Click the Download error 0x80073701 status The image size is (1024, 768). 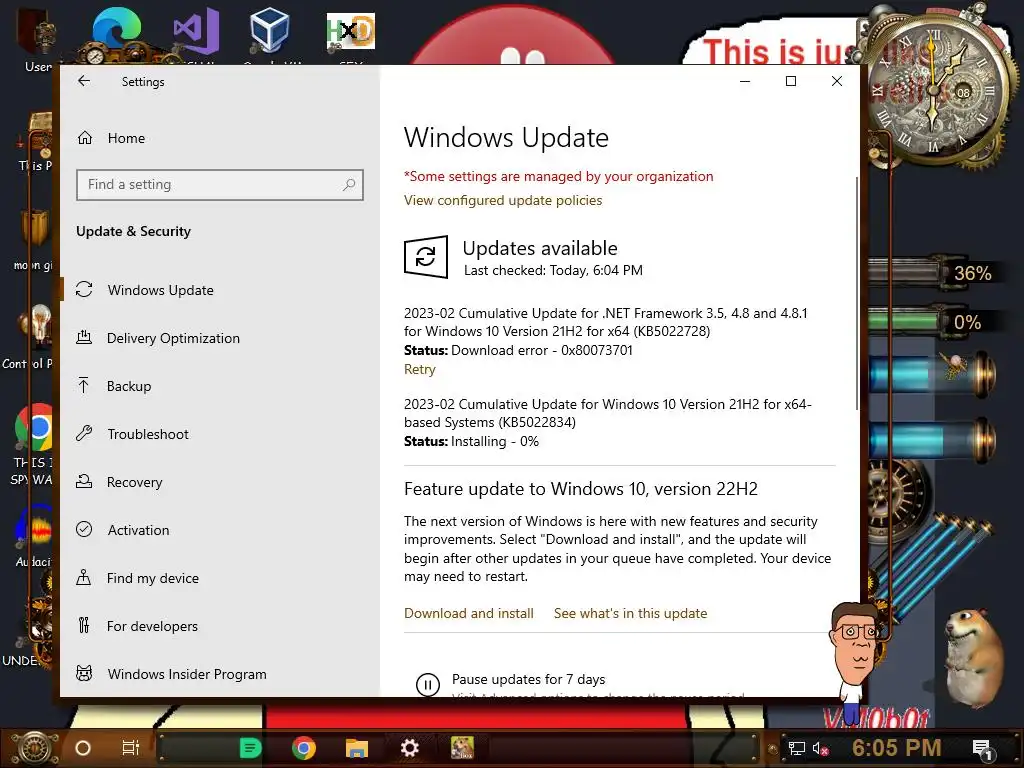518,351
